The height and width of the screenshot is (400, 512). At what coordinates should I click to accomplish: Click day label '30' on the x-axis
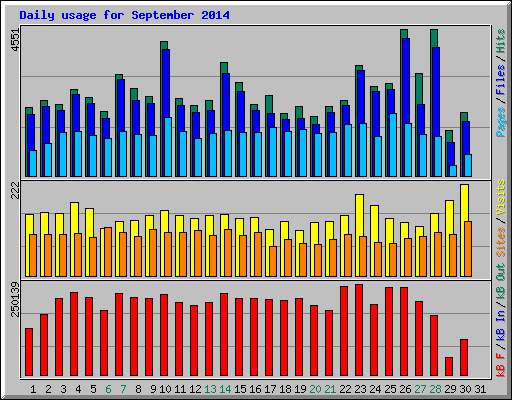coord(465,389)
